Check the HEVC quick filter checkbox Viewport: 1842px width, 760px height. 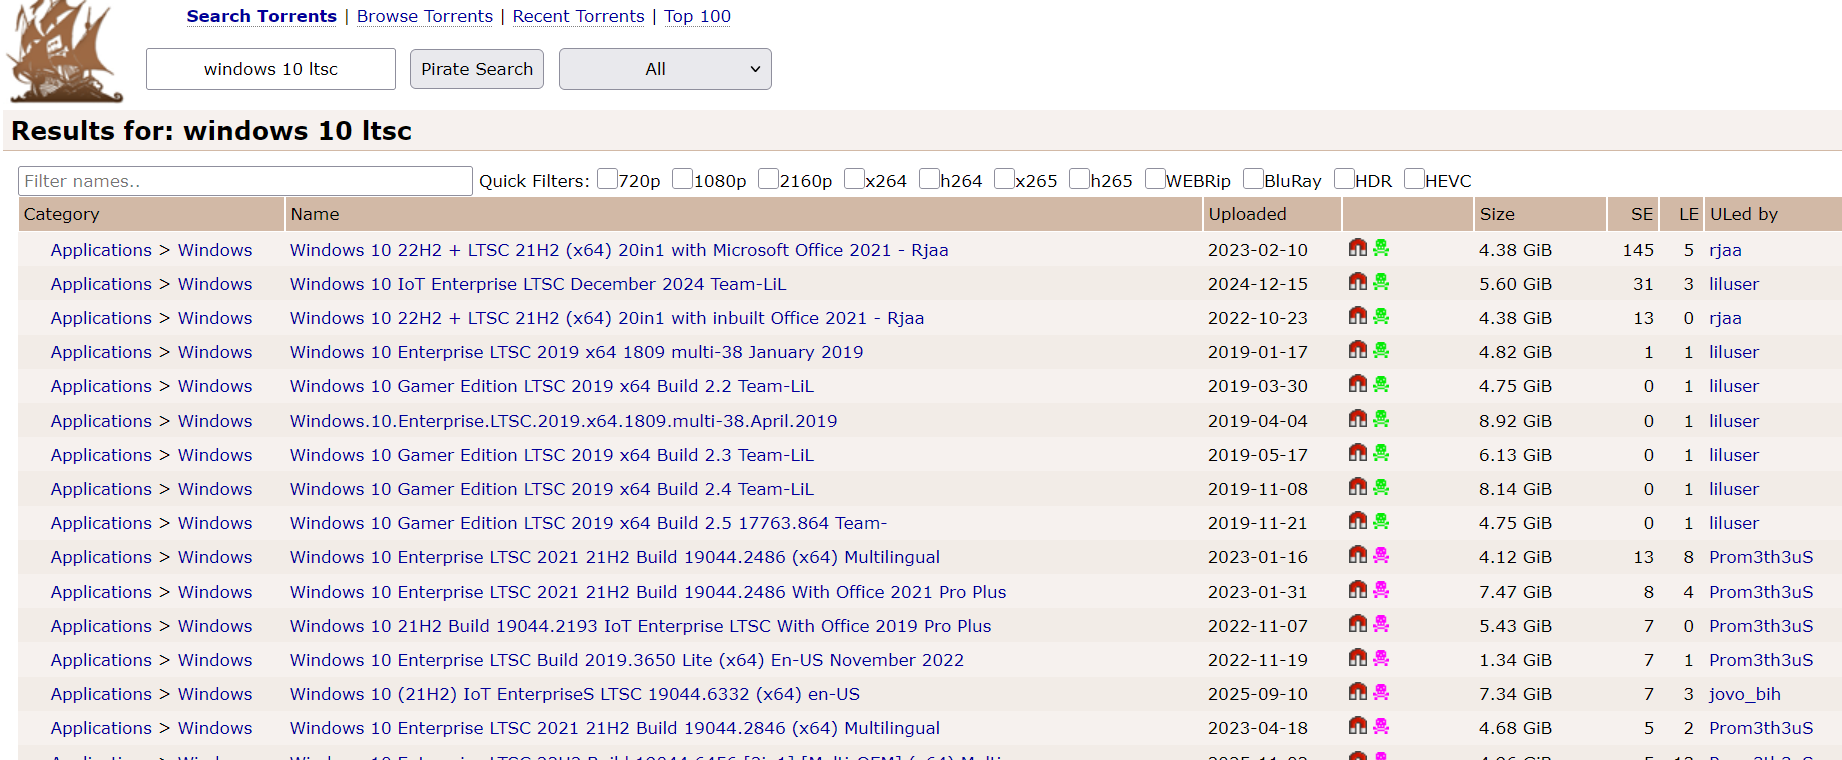point(1414,179)
